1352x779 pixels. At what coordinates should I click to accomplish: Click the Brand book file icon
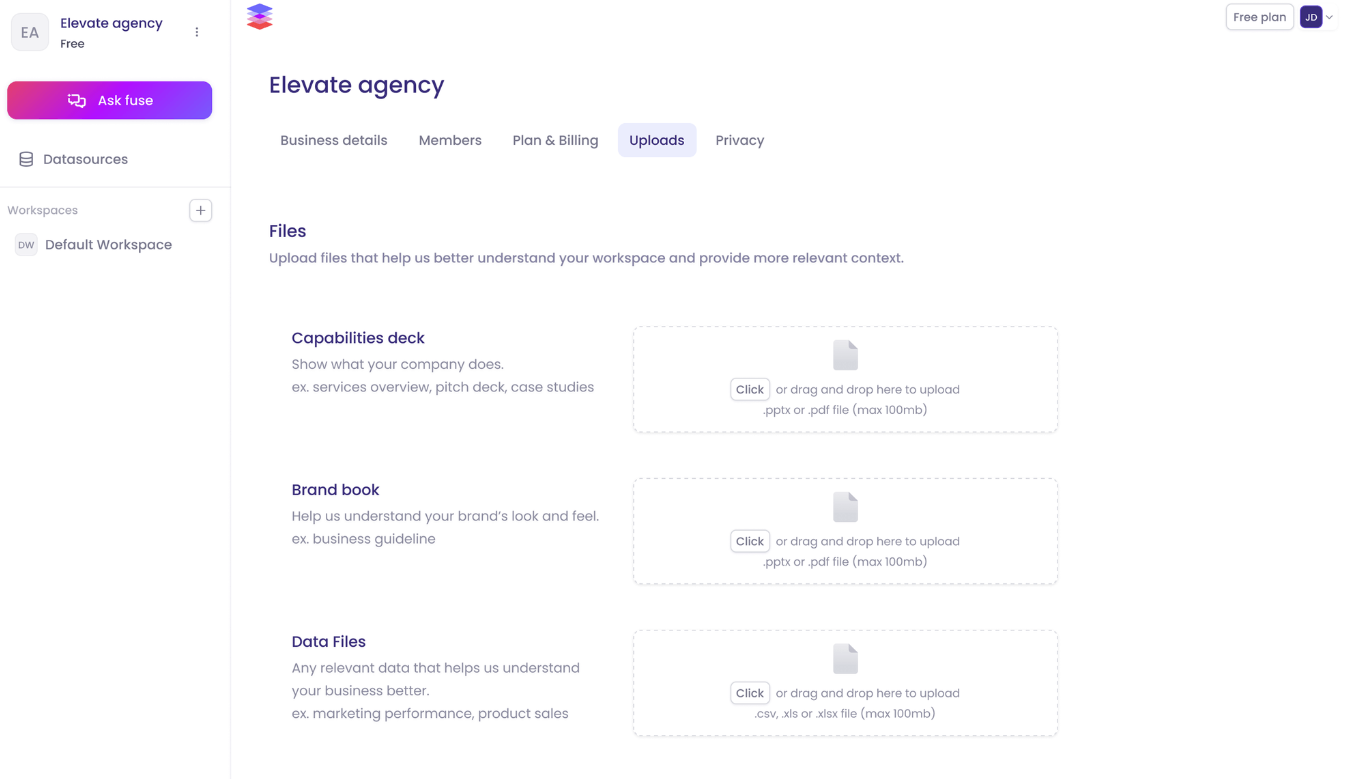pos(845,508)
